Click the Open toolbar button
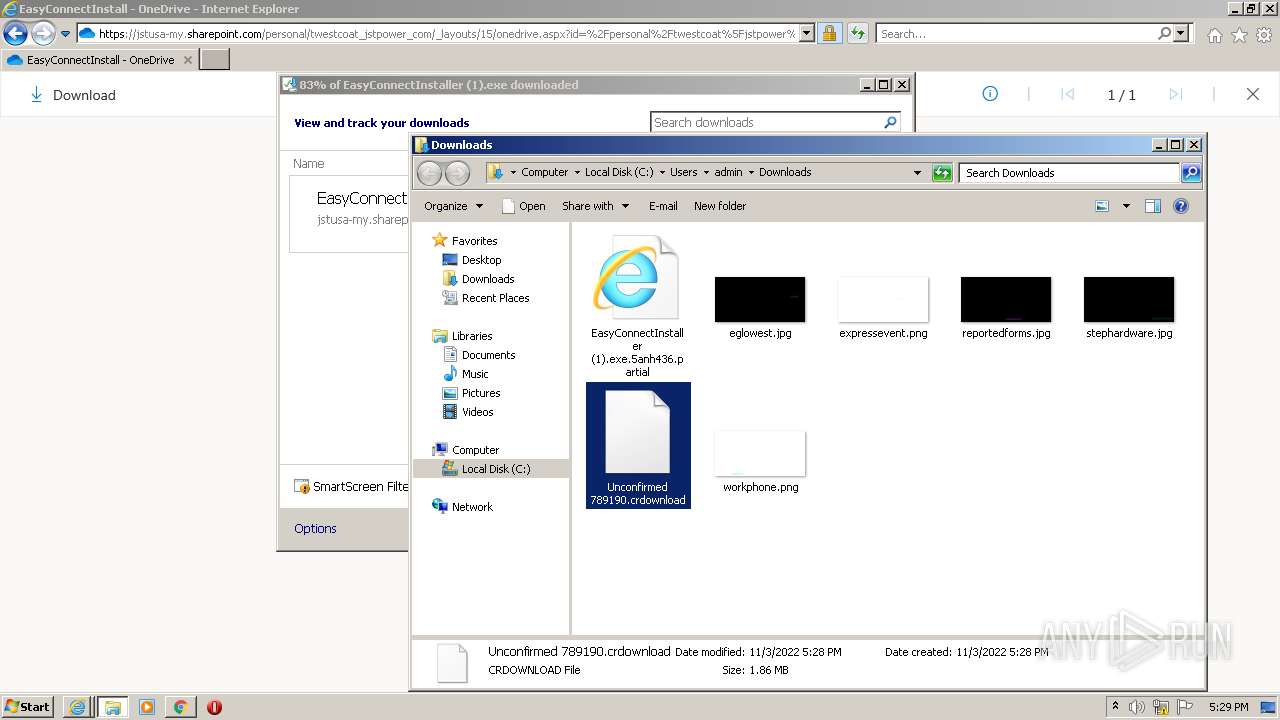1280x720 pixels. pyautogui.click(x=523, y=206)
